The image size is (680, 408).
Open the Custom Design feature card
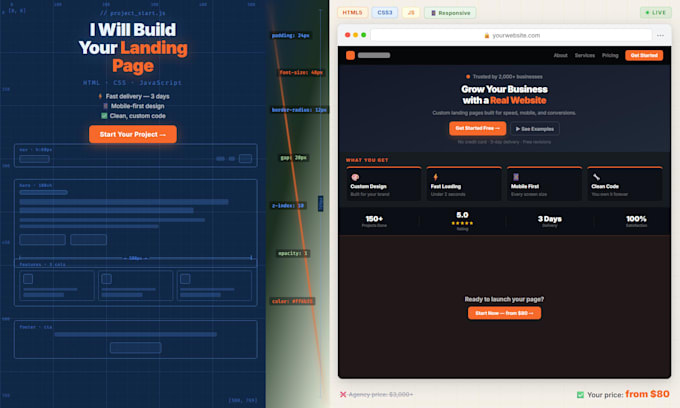coord(384,184)
